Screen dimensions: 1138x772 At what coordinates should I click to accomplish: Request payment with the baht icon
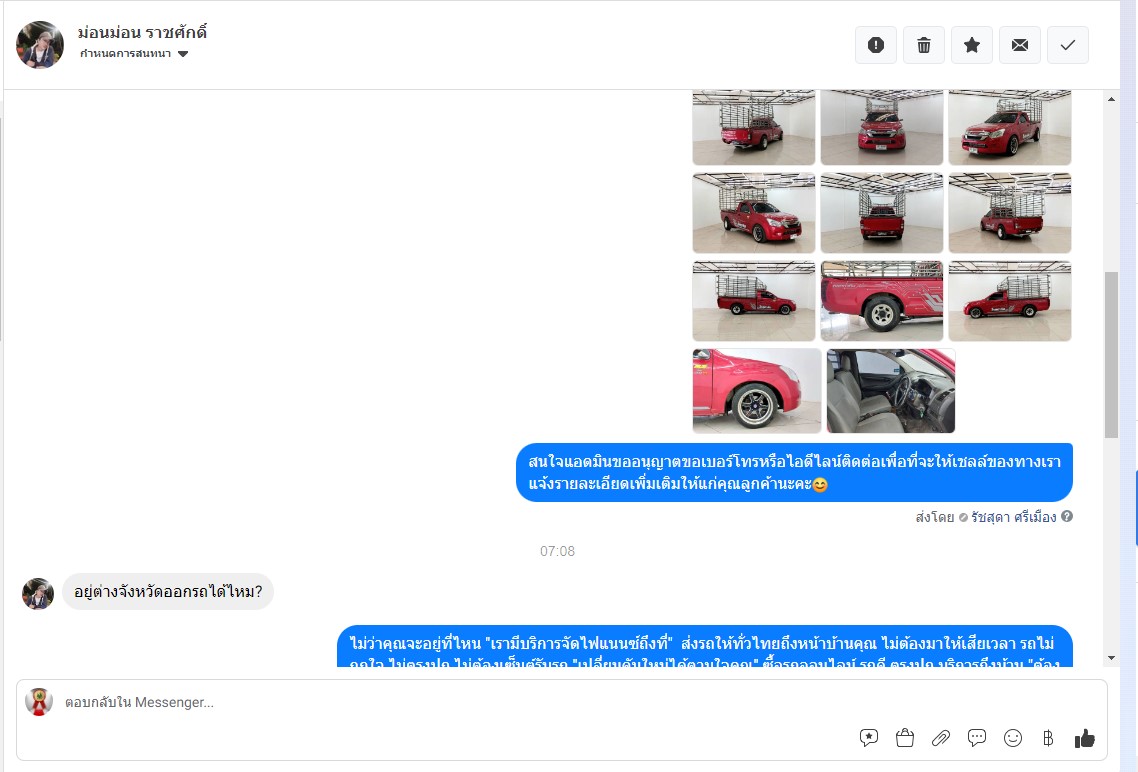click(x=1048, y=738)
